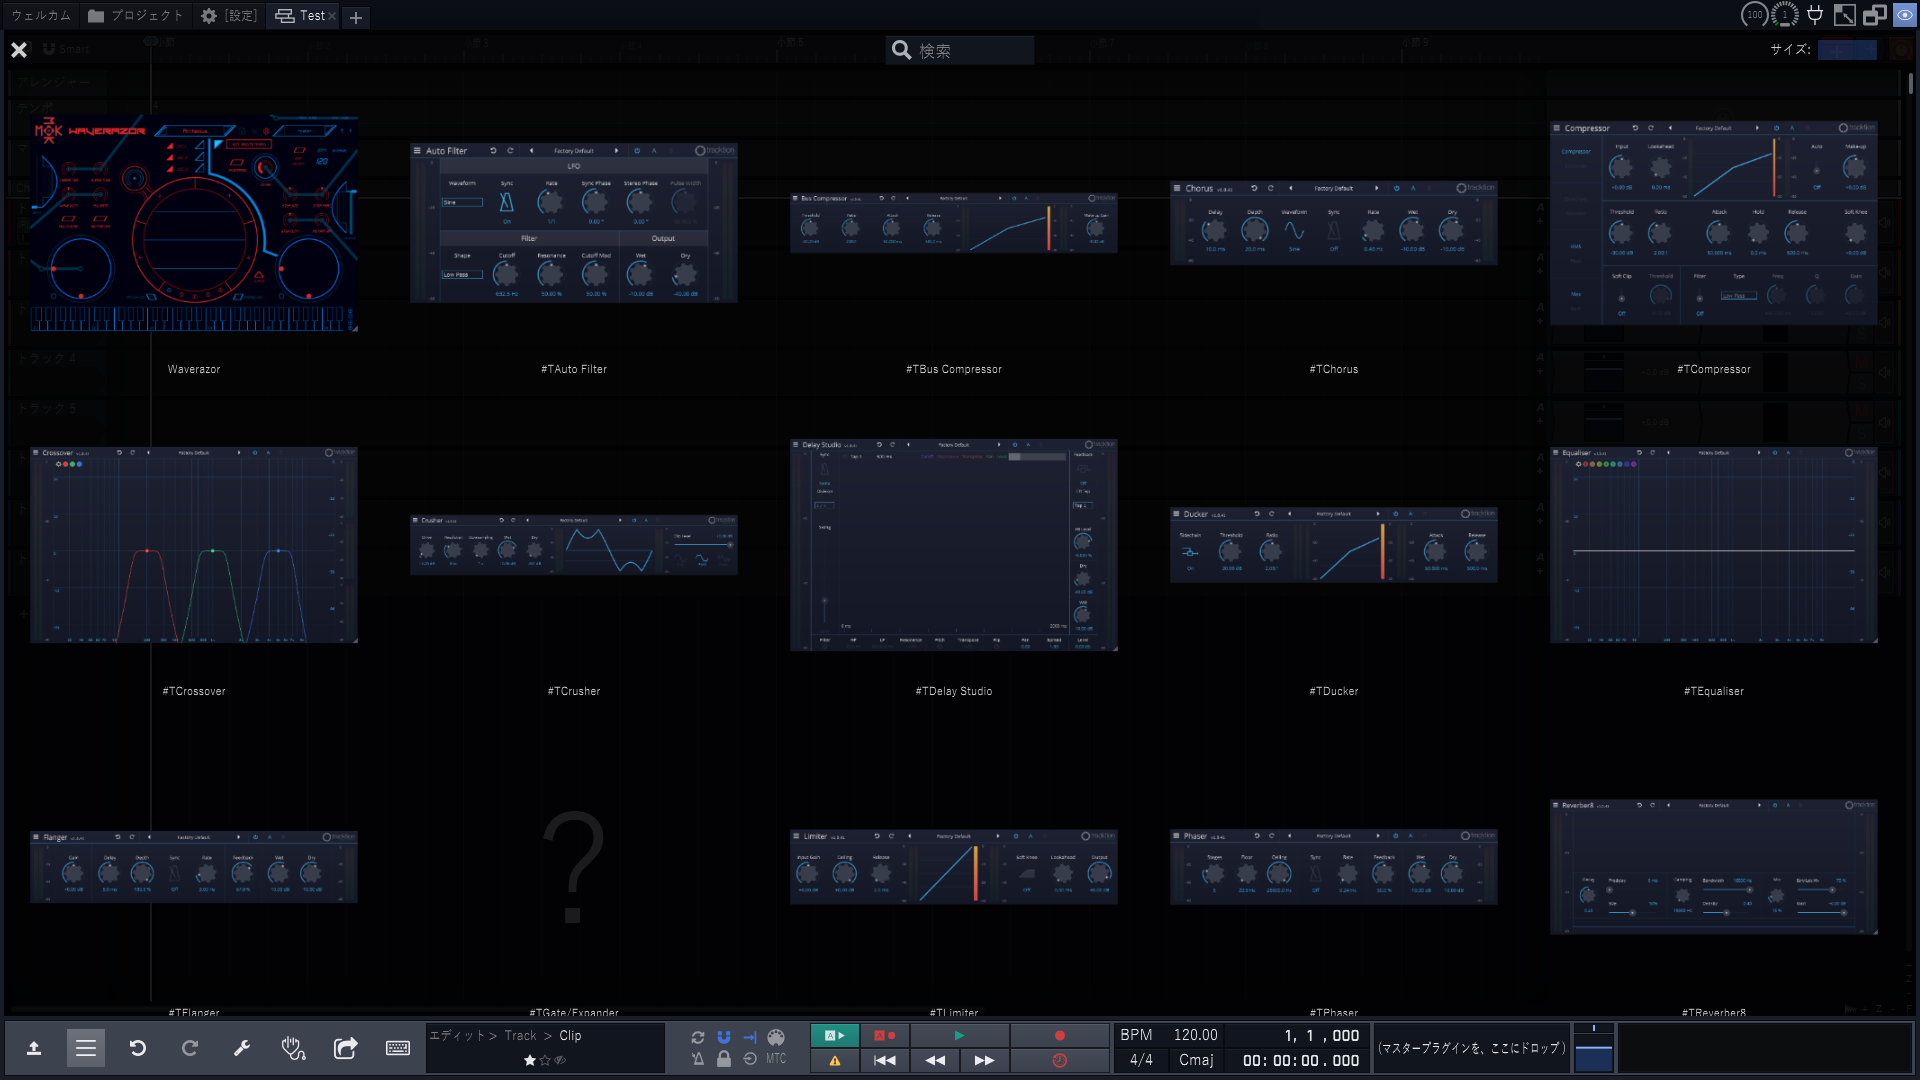Viewport: 1920px width, 1080px height.
Task: Open the [設定] settings tab
Action: pyautogui.click(x=230, y=16)
